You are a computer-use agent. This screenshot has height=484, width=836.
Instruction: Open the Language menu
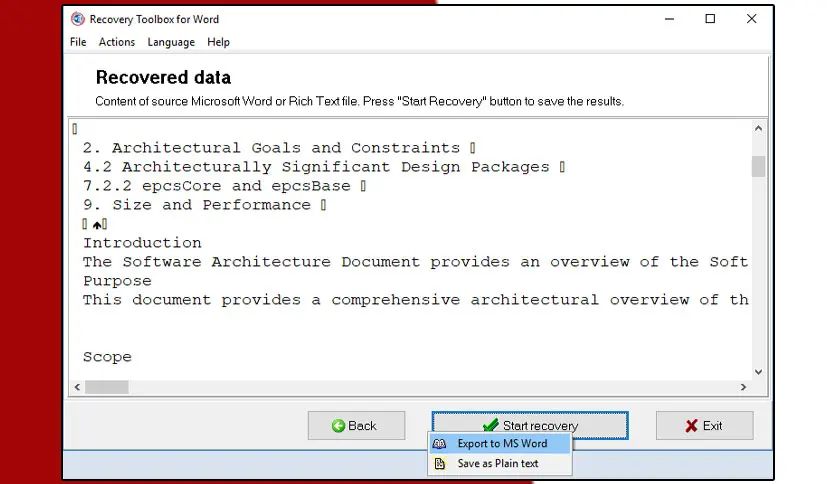click(171, 42)
